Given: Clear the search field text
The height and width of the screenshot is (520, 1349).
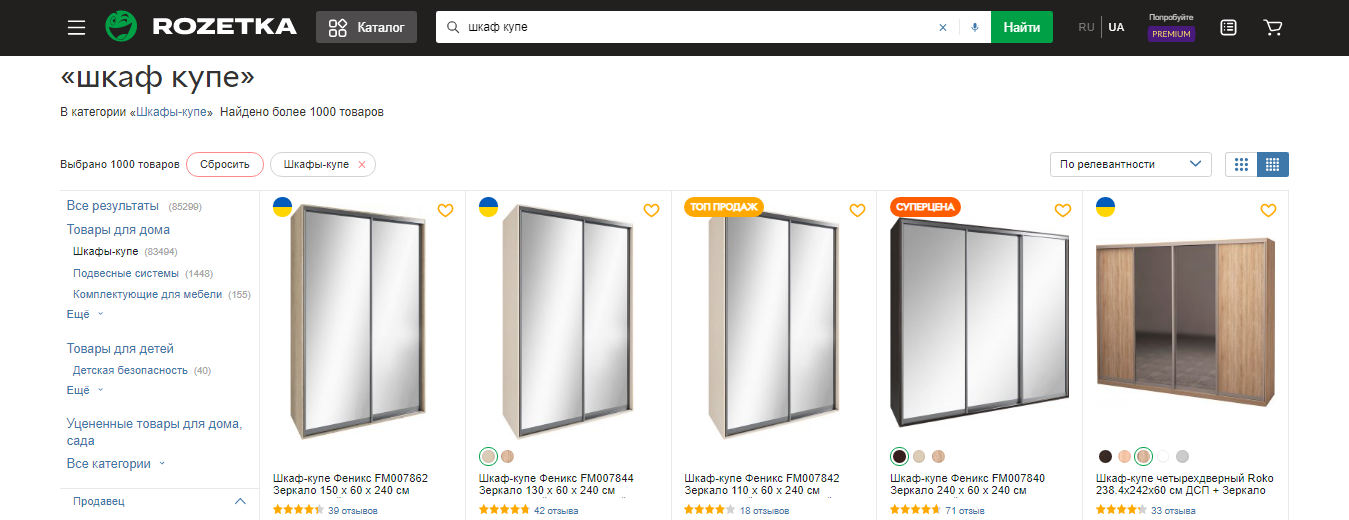Looking at the screenshot, I should (x=942, y=27).
